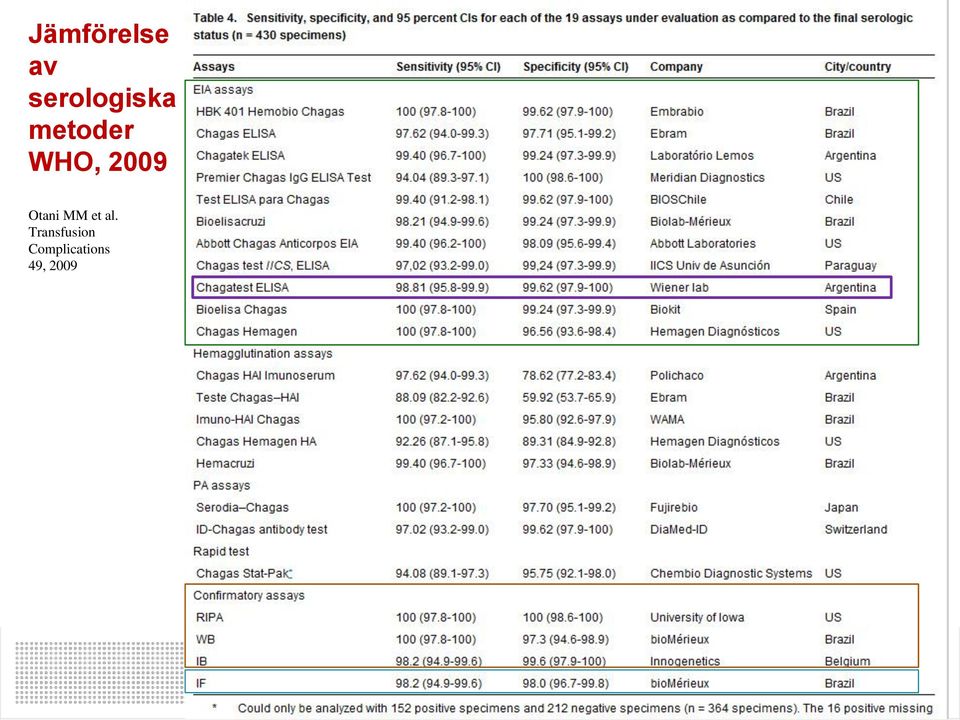Select the assay name "Bioelisacruzi"
Viewport: 960px width, 720px height.
pyautogui.click(x=230, y=222)
